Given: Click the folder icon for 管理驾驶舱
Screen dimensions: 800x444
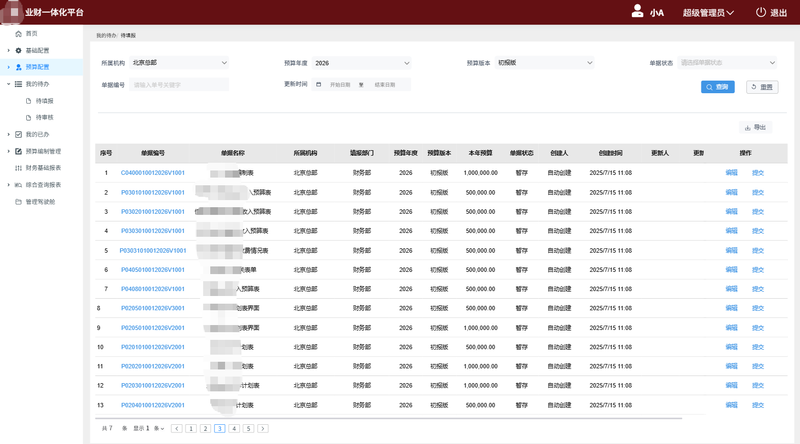Looking at the screenshot, I should (x=18, y=201).
